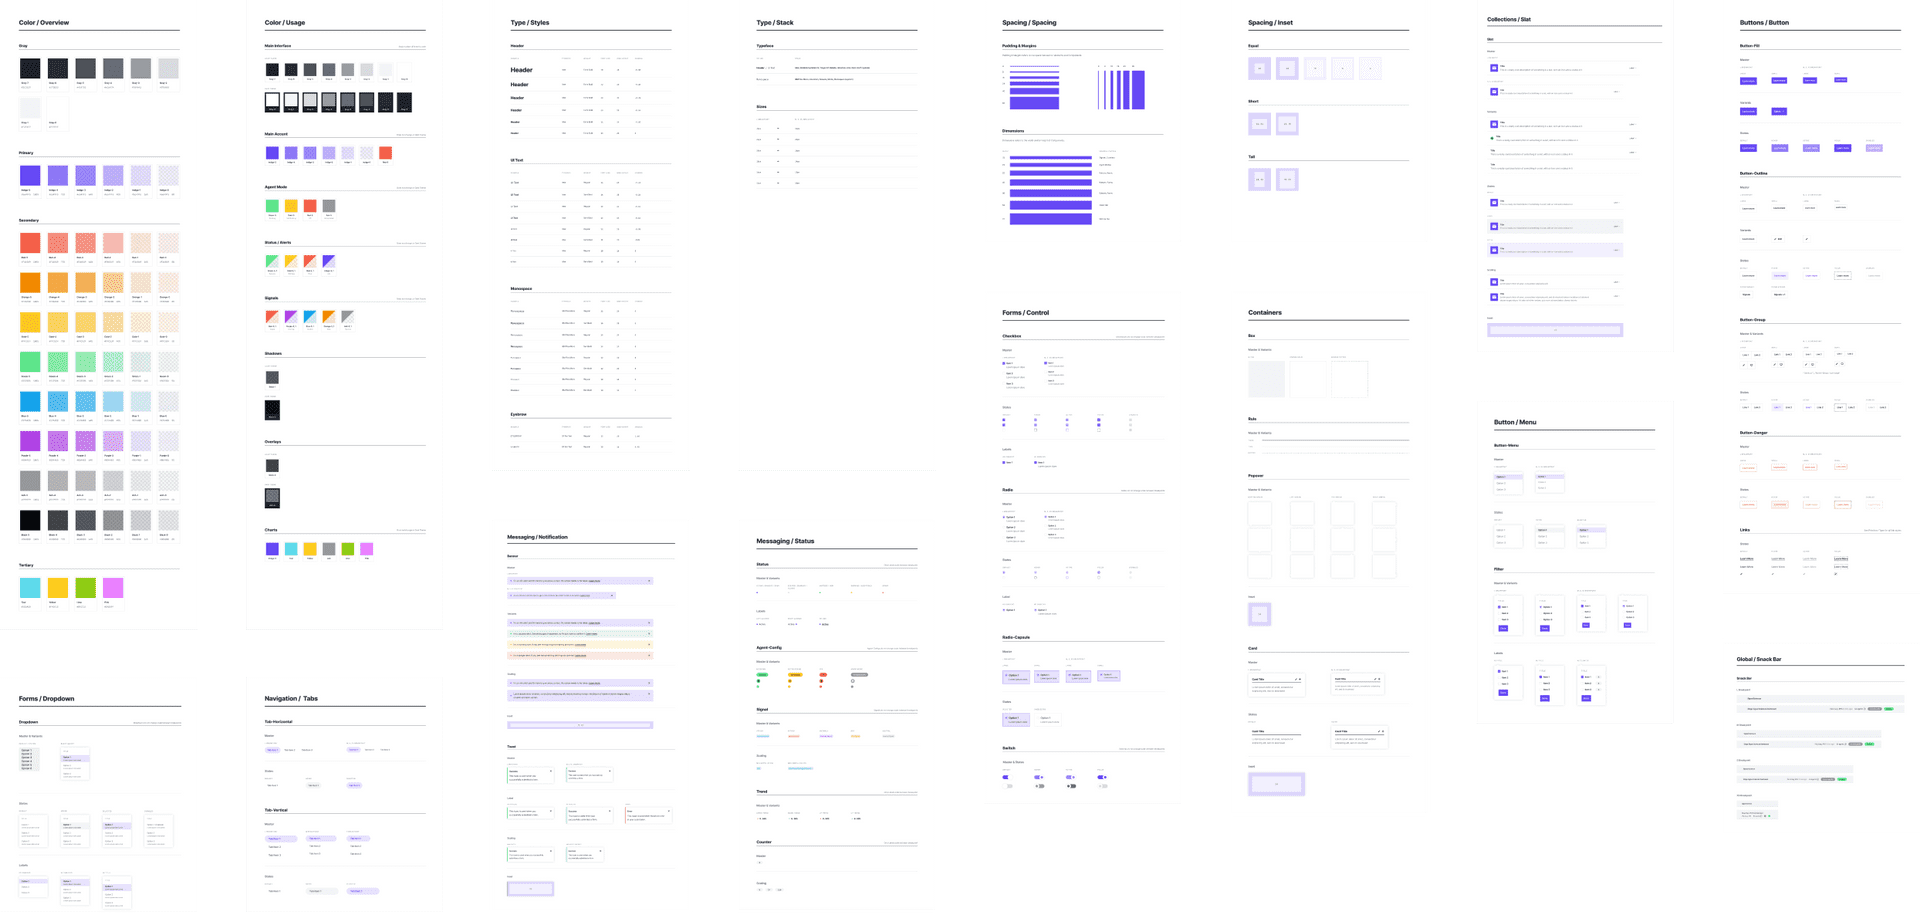The image size is (1920, 914).
Task: Choose the lime swatch under Charts
Action: (x=348, y=549)
